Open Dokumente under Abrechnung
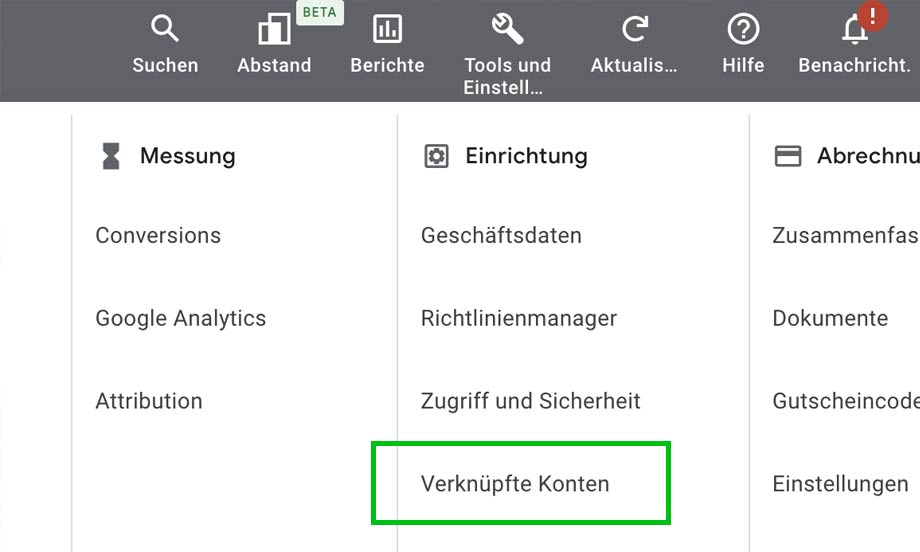 (x=830, y=319)
